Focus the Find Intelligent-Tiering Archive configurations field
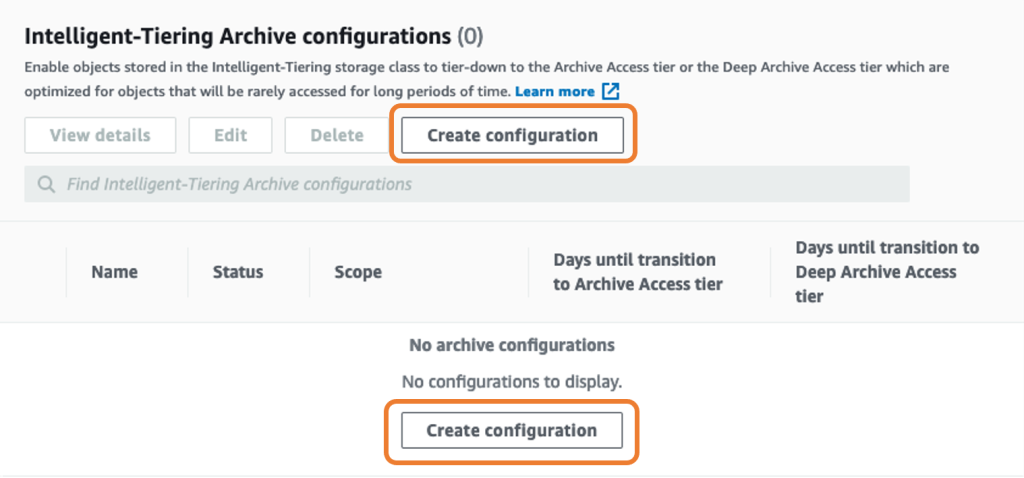 tap(467, 184)
